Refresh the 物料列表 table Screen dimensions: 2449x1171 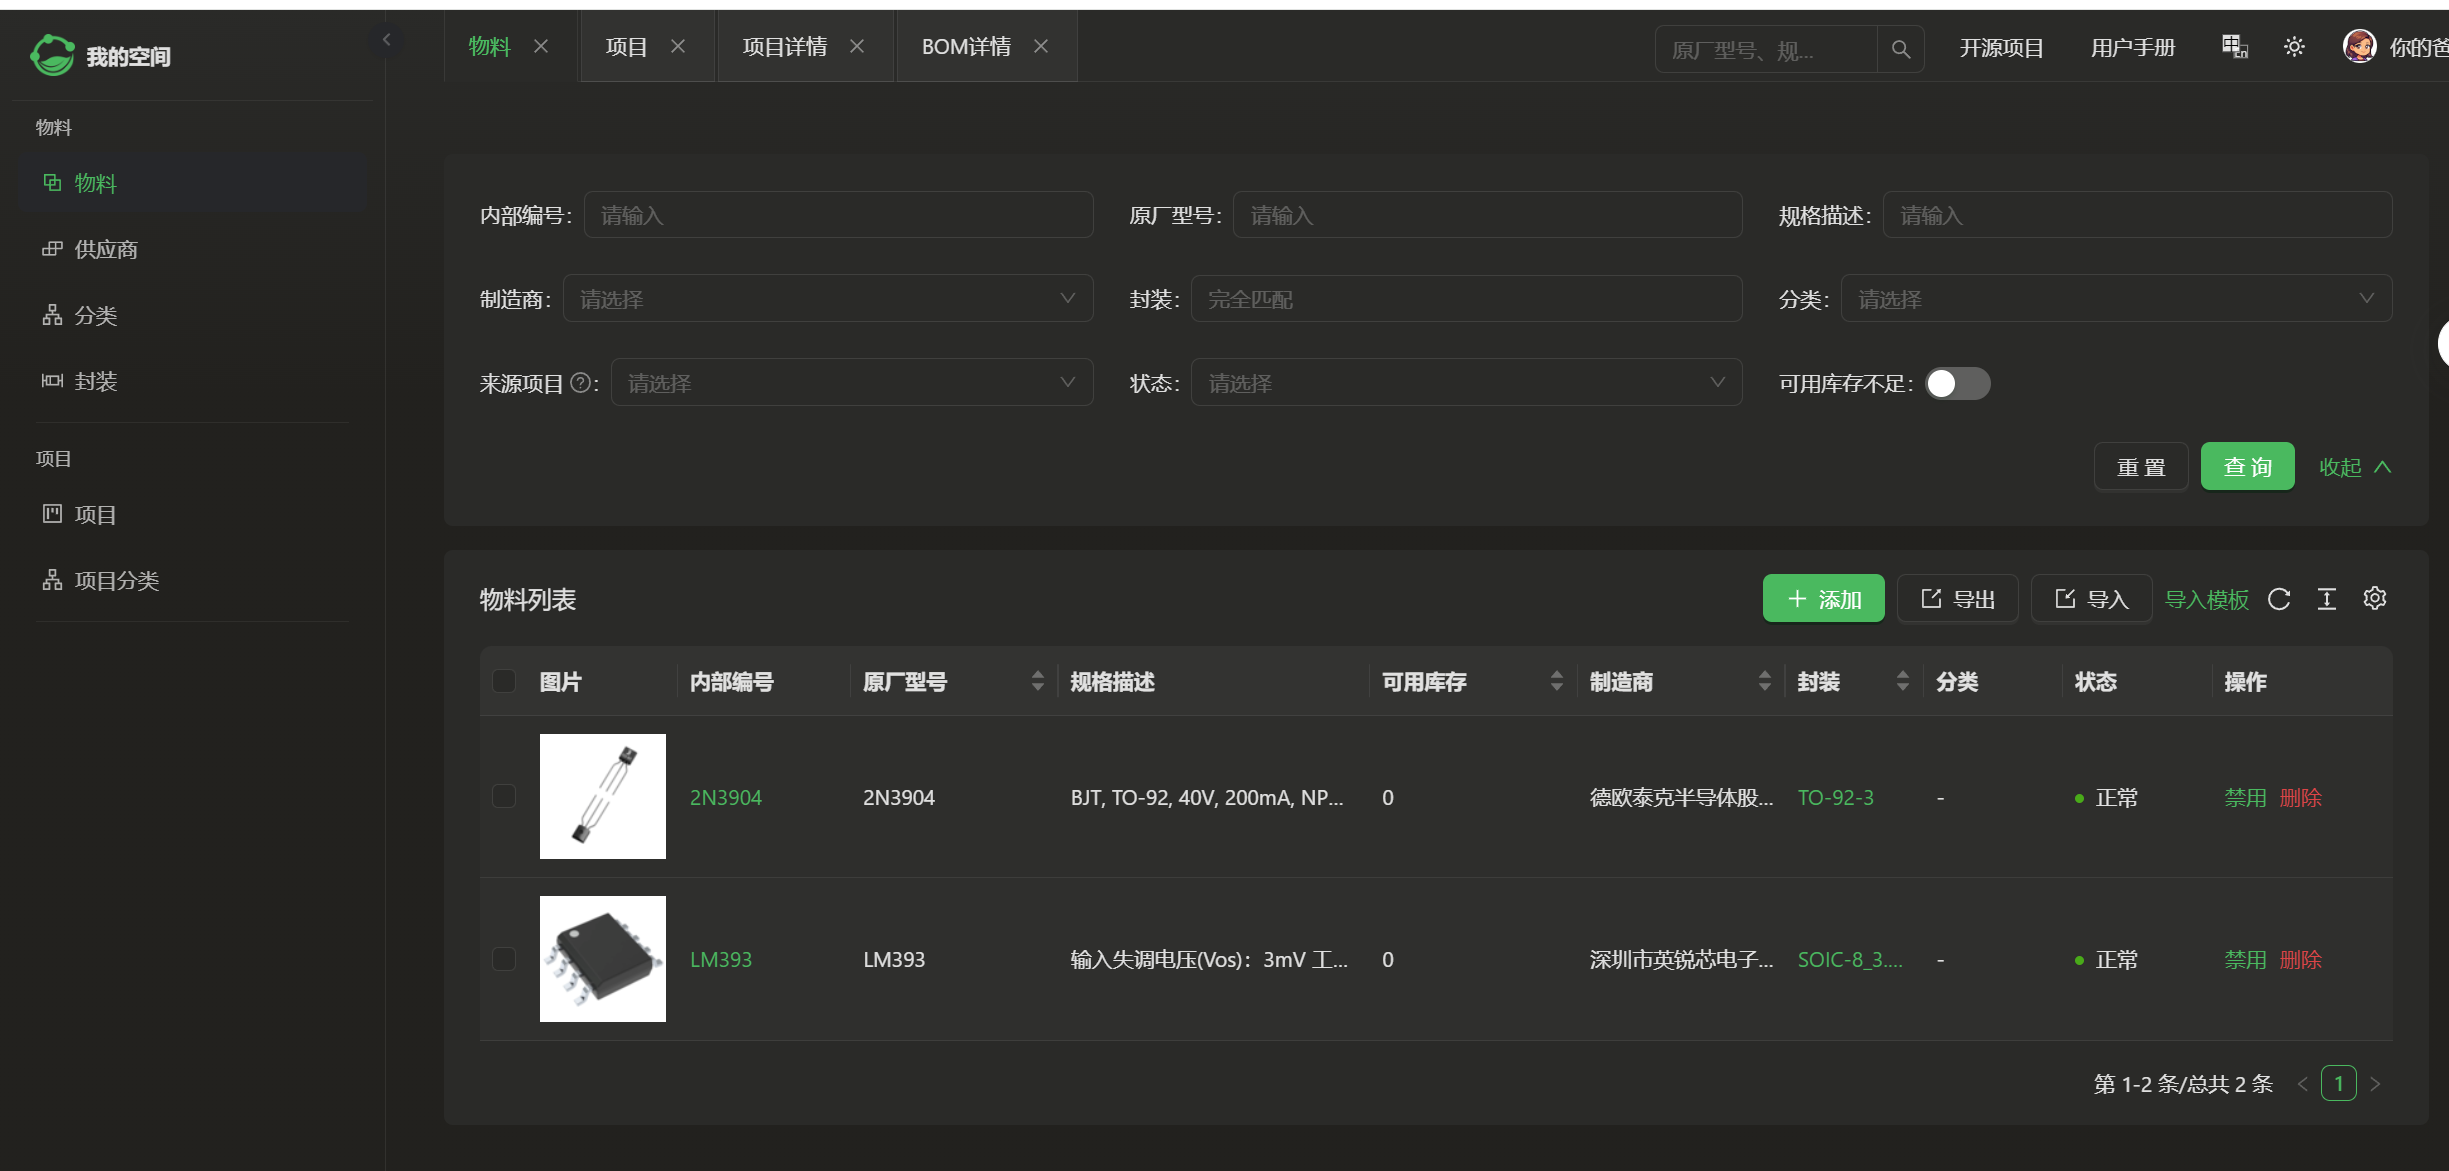(2279, 599)
